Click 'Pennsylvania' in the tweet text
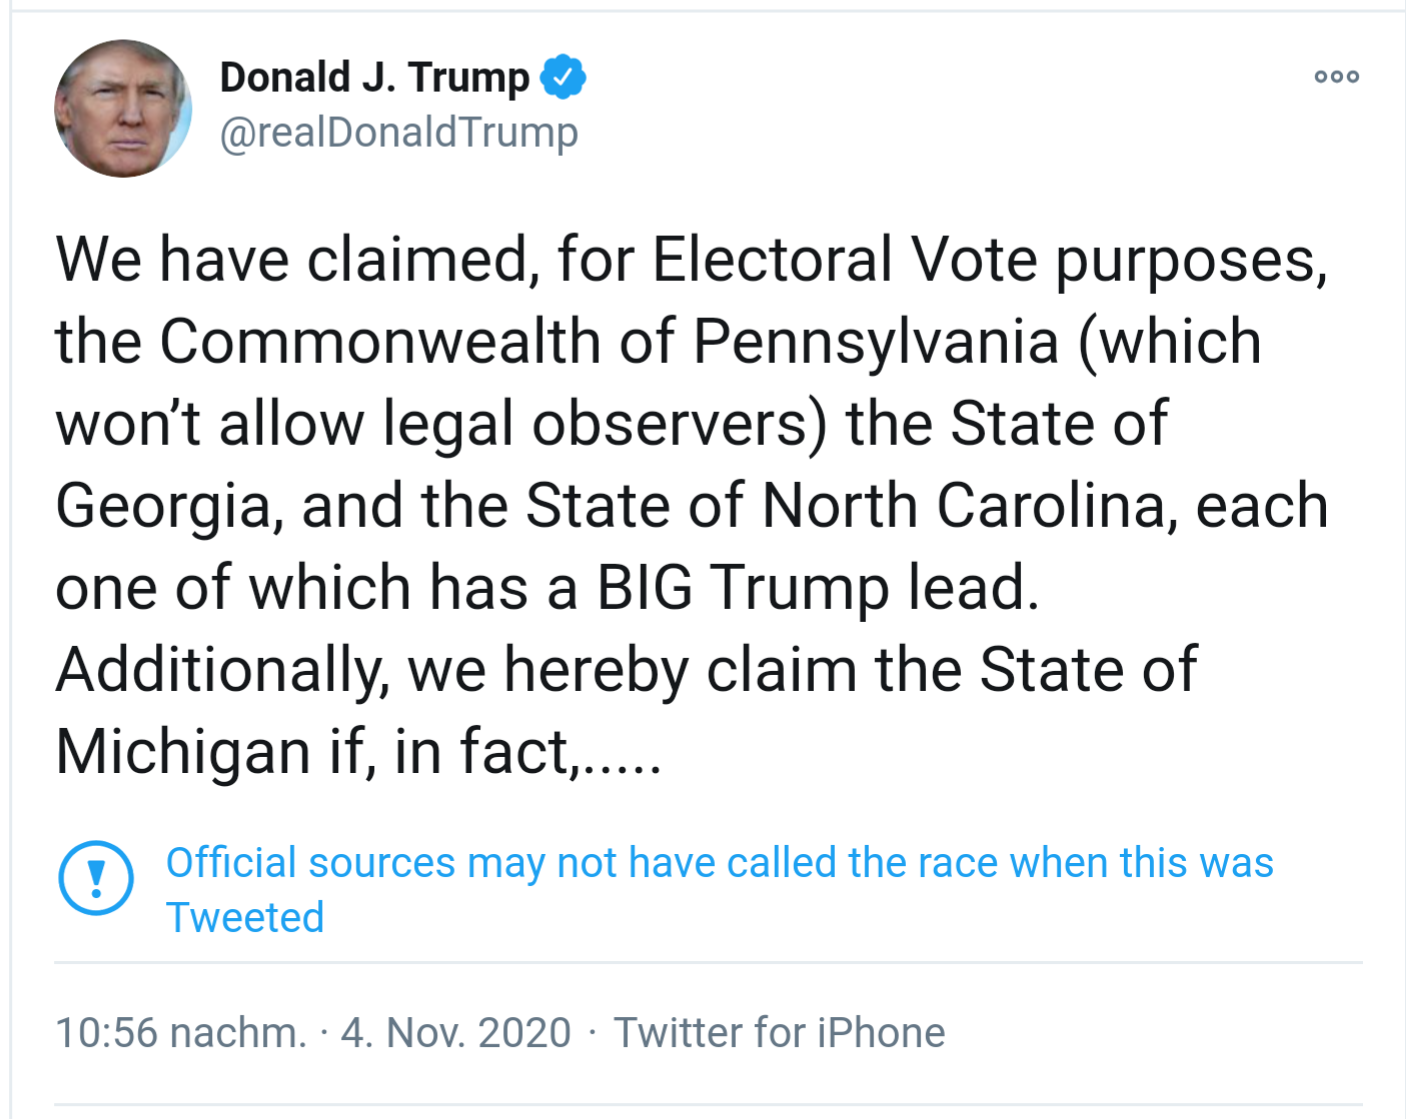Viewport: 1406px width, 1119px height. click(x=875, y=342)
